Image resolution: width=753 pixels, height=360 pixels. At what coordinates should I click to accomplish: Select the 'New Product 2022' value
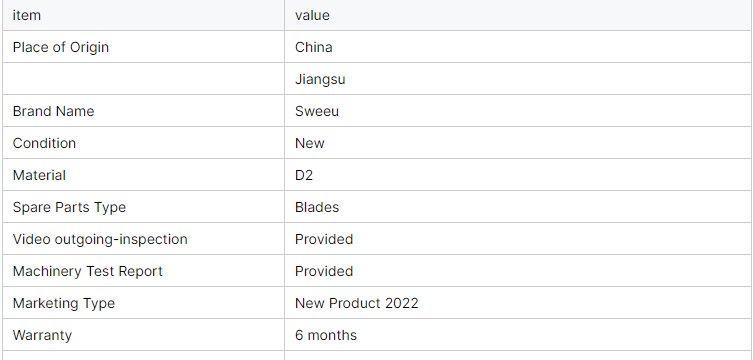tap(357, 303)
